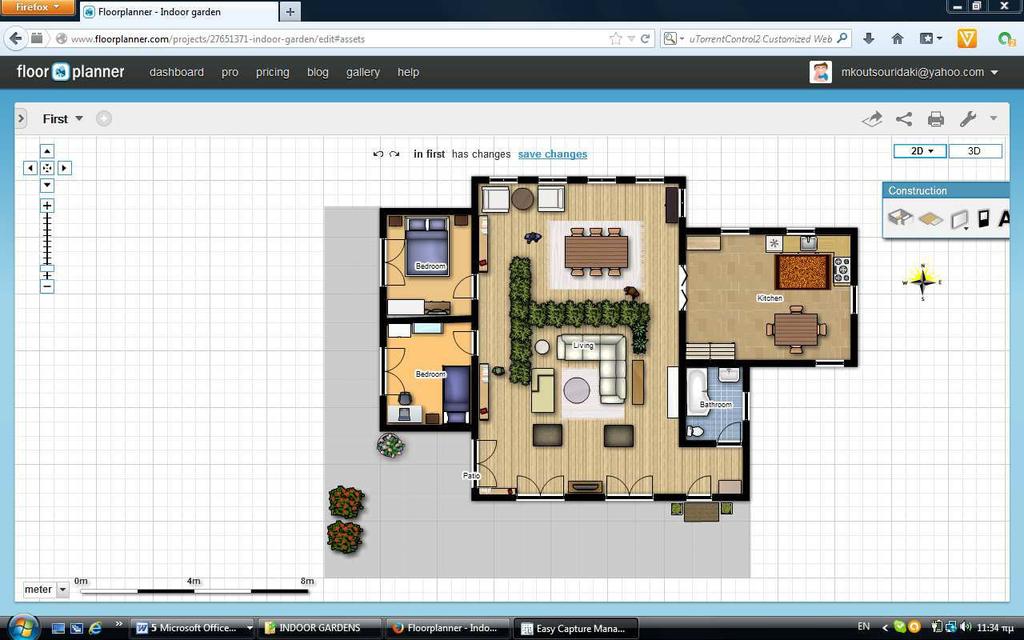
Task: Open the wrench settings icon
Action: pyautogui.click(x=967, y=119)
